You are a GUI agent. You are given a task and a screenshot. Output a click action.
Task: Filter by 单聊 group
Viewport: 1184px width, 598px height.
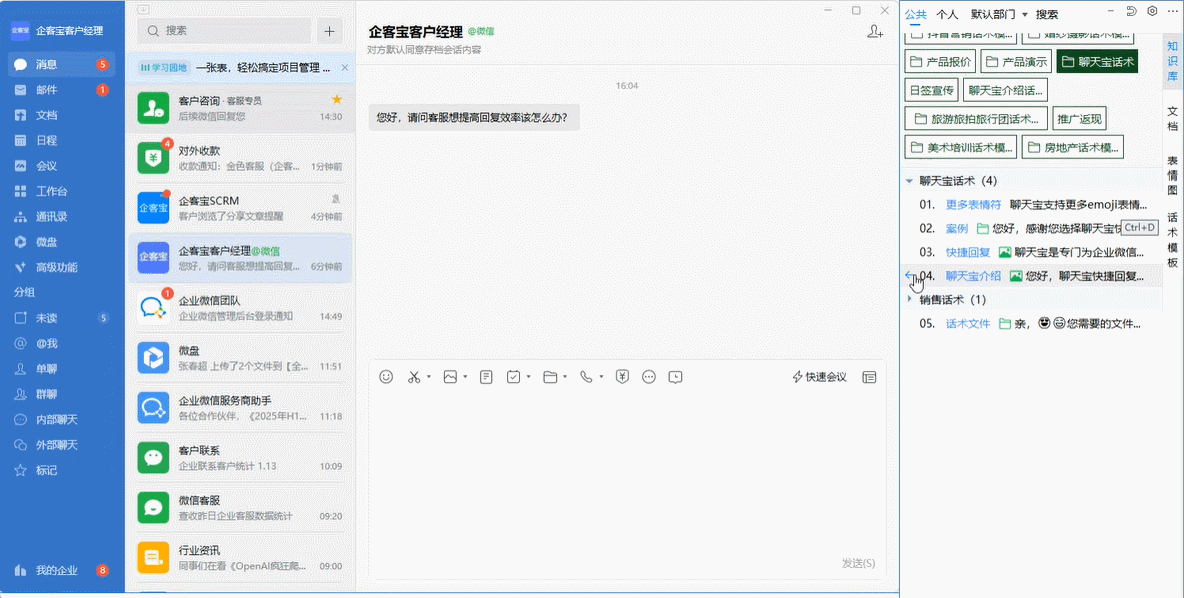pyautogui.click(x=62, y=368)
